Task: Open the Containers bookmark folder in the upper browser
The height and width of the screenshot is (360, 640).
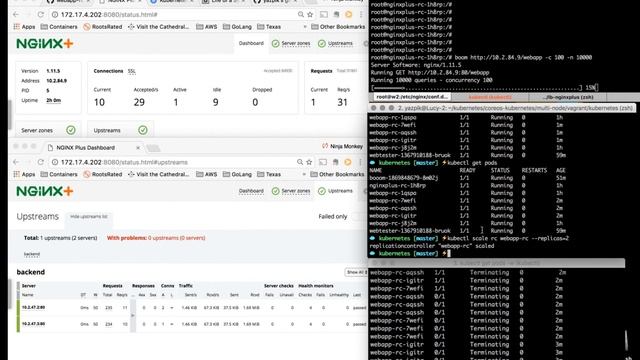Action: click(59, 27)
